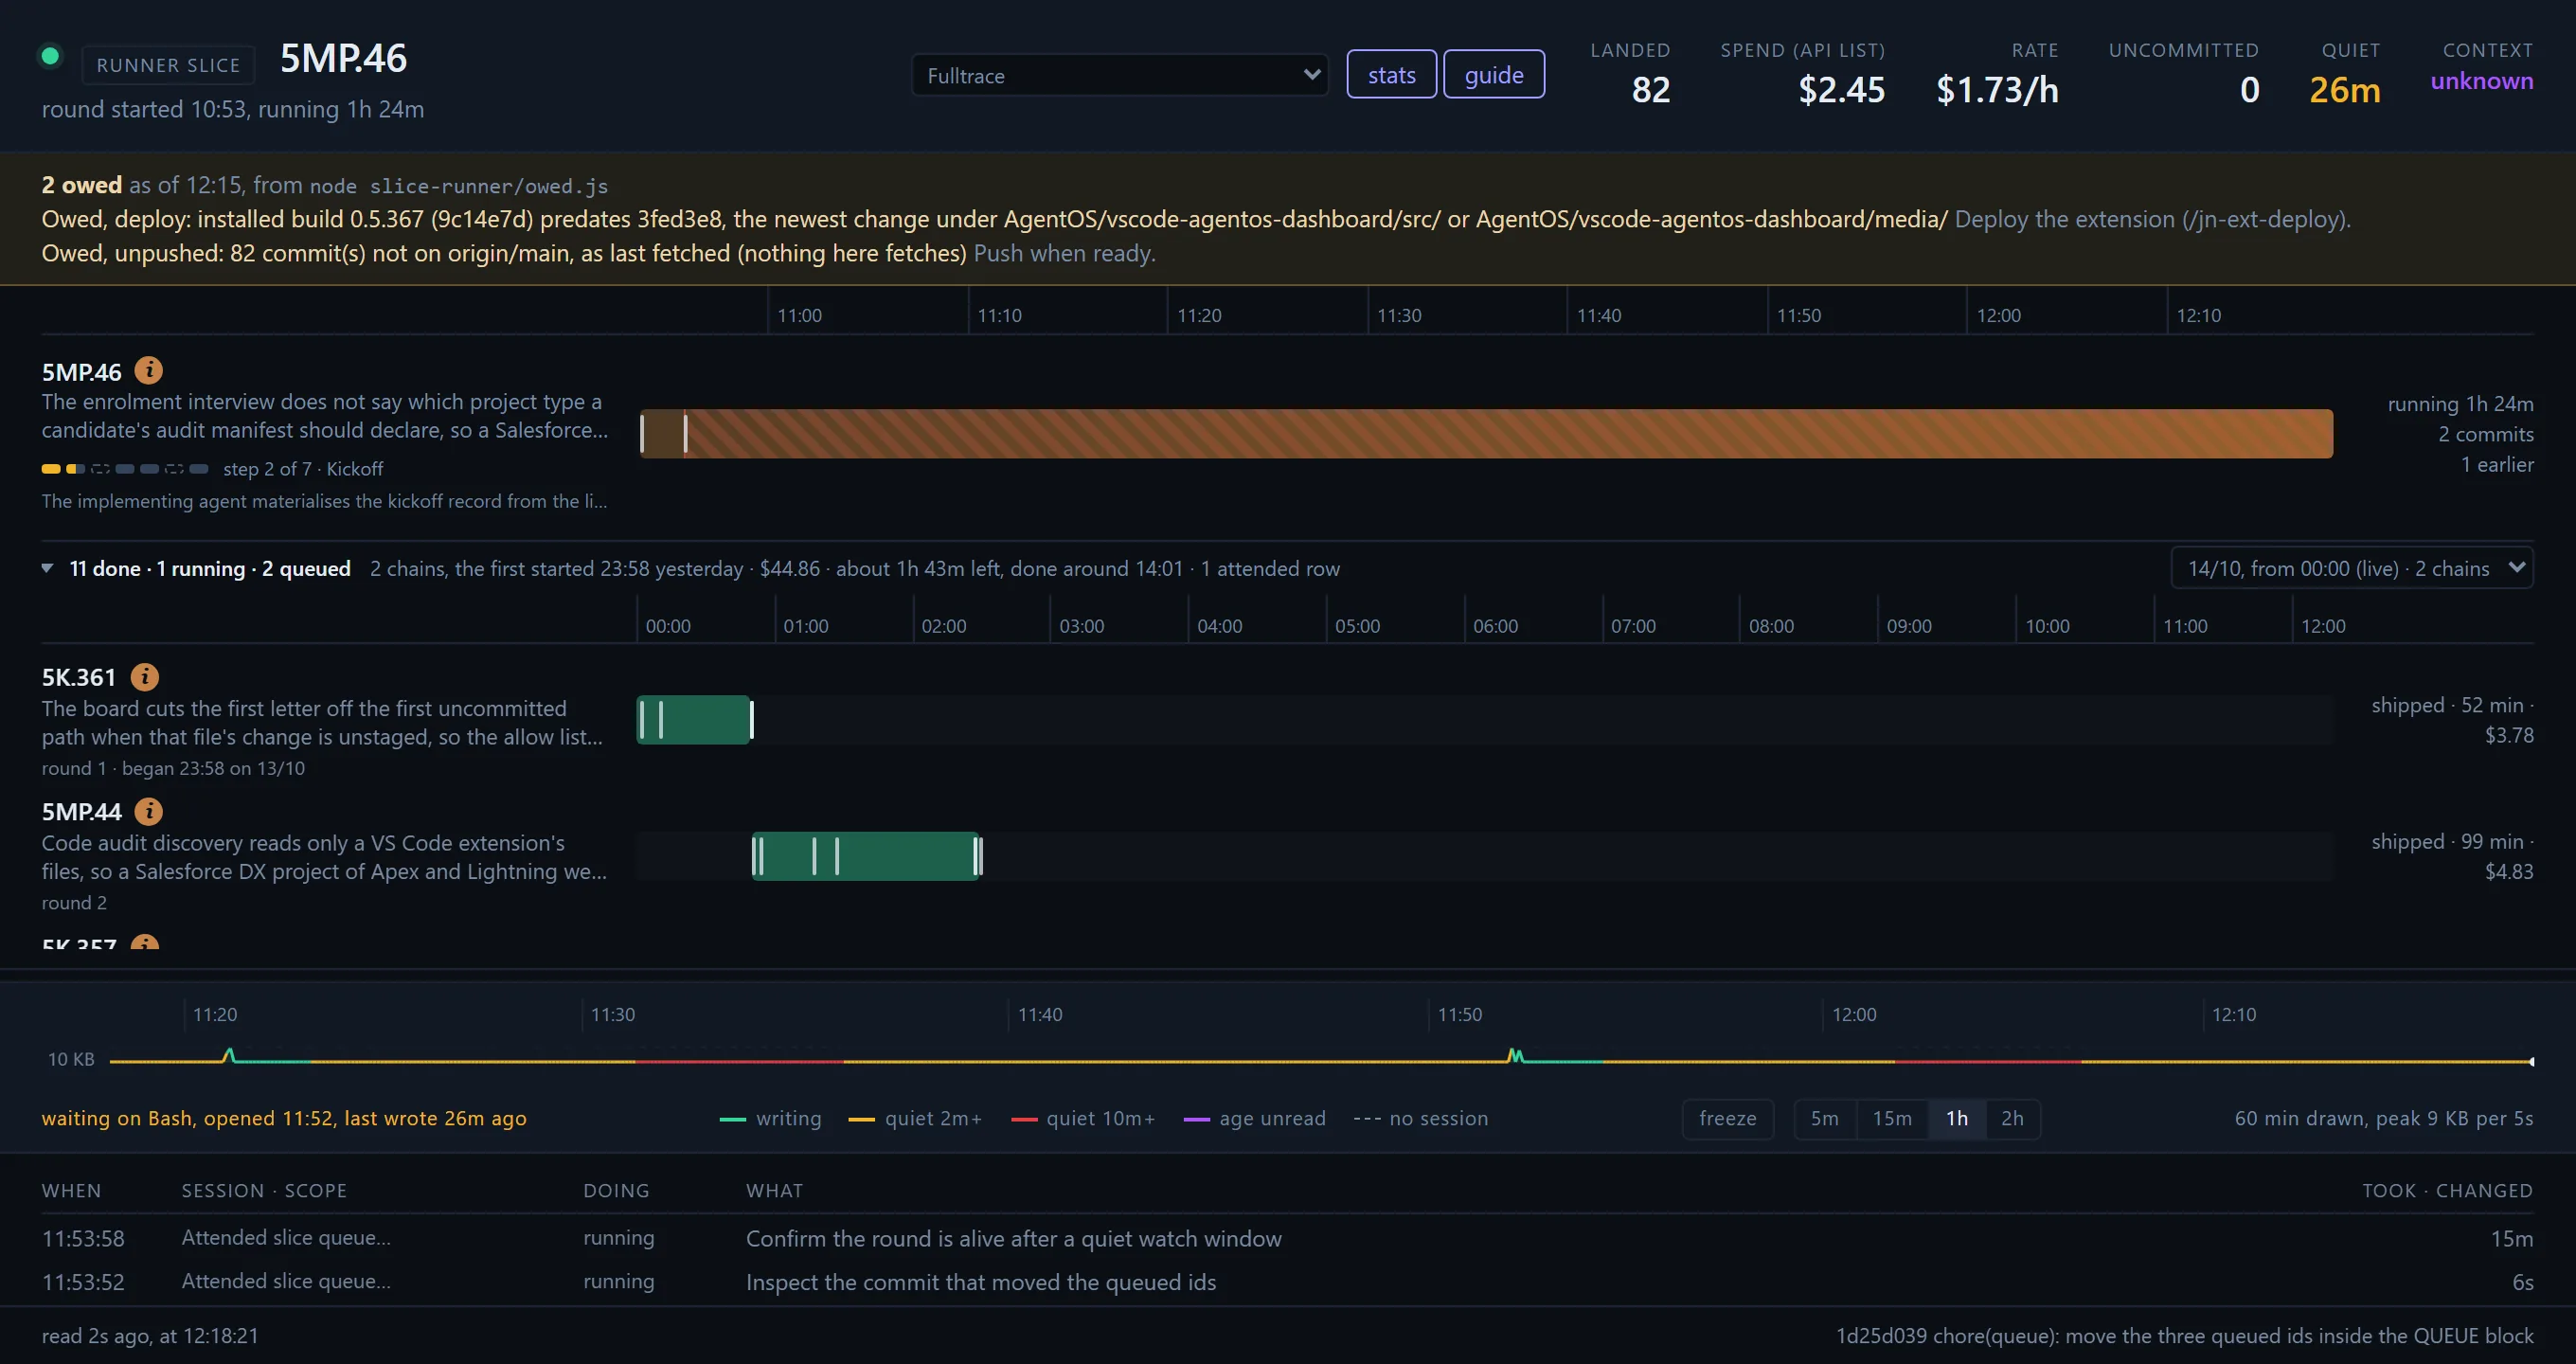The width and height of the screenshot is (2576, 1364).
Task: Click the '$2.45' spend value
Action: point(1841,90)
